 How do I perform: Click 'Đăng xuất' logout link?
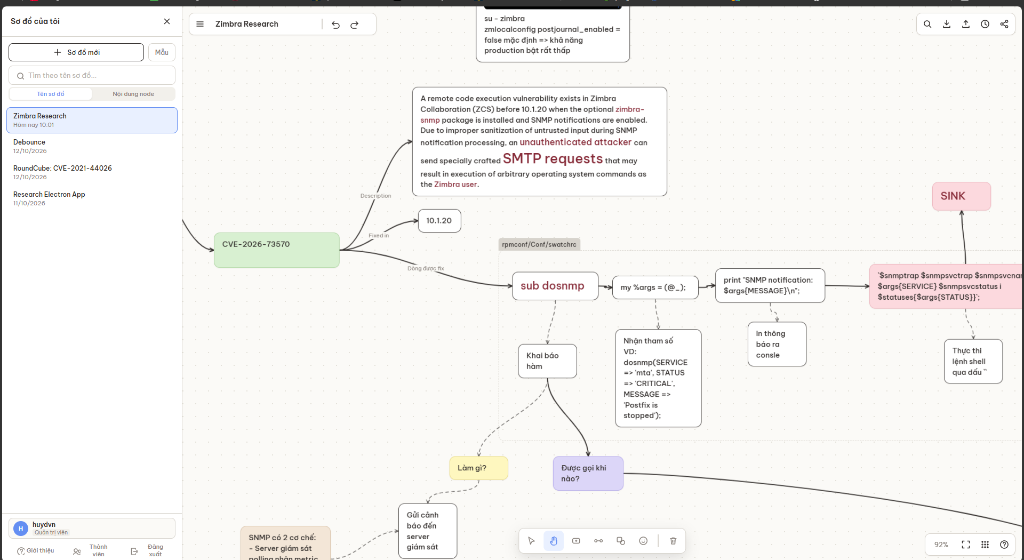coord(148,551)
